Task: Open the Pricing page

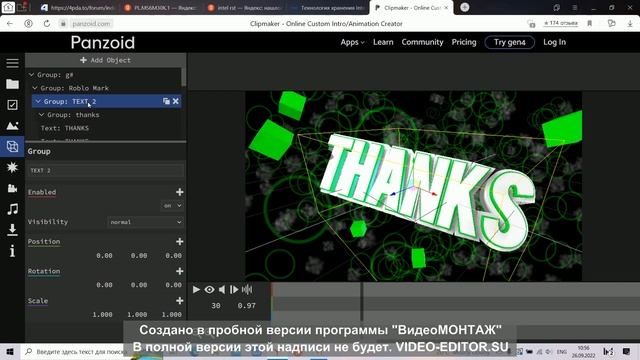Action: click(x=464, y=42)
